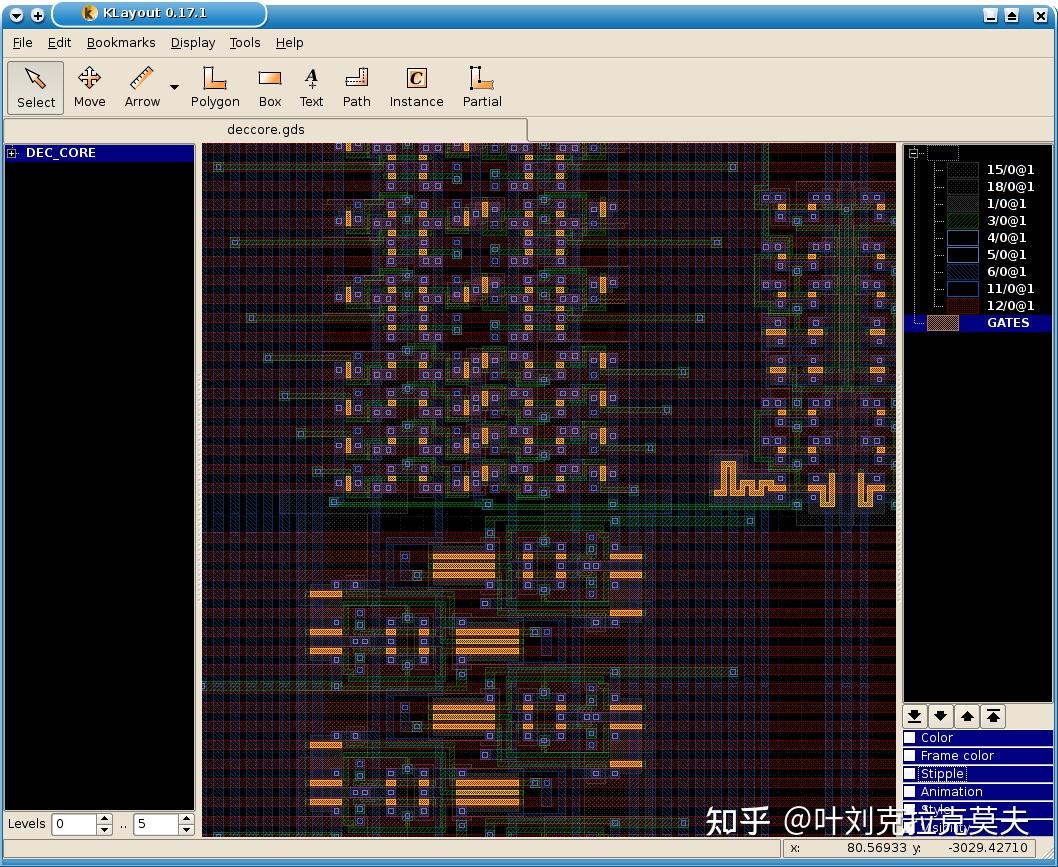
Task: Open the Display menu
Action: [x=192, y=43]
